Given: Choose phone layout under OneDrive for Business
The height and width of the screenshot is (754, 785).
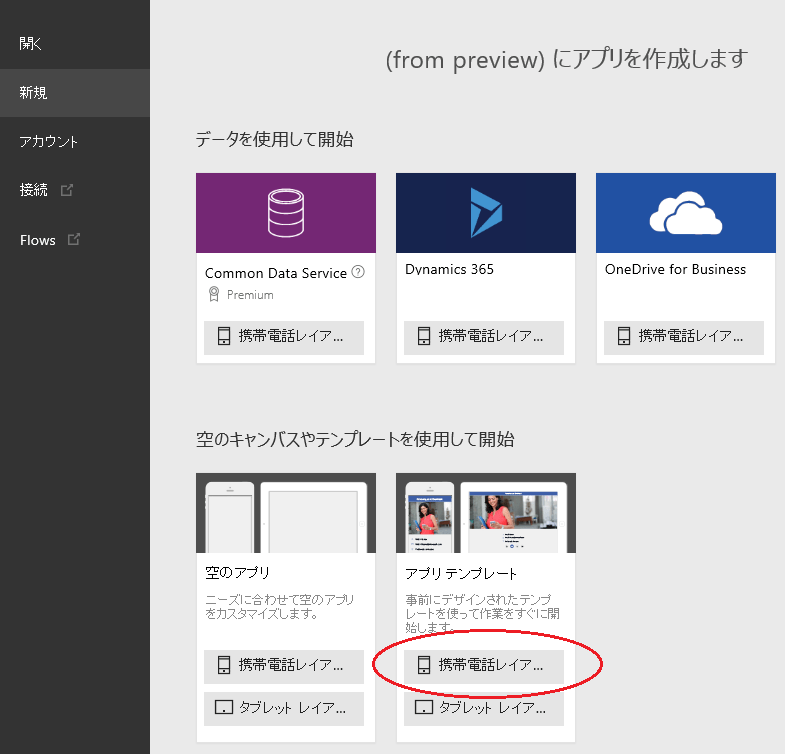Looking at the screenshot, I should (x=684, y=337).
